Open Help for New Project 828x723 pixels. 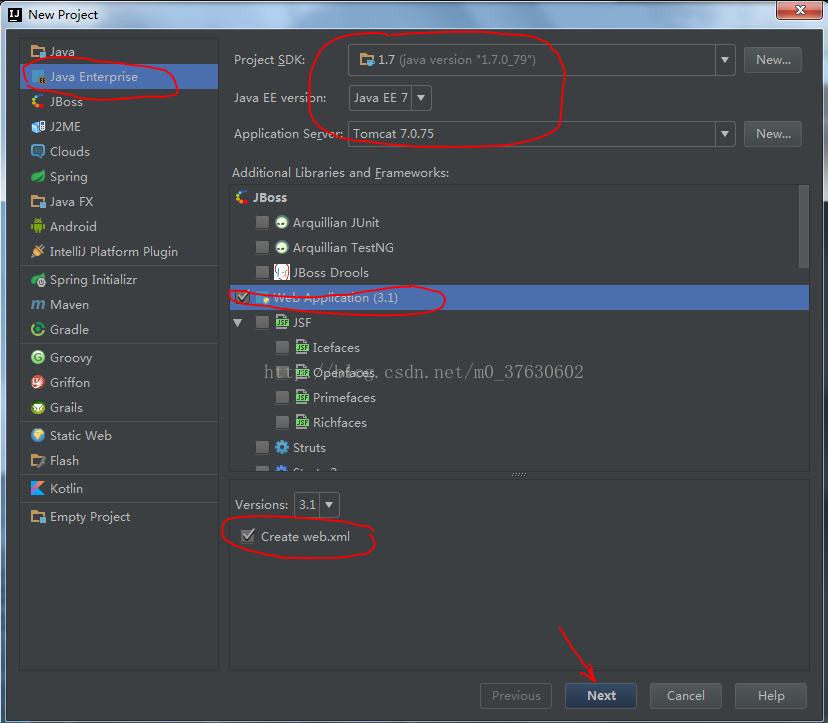pos(771,696)
